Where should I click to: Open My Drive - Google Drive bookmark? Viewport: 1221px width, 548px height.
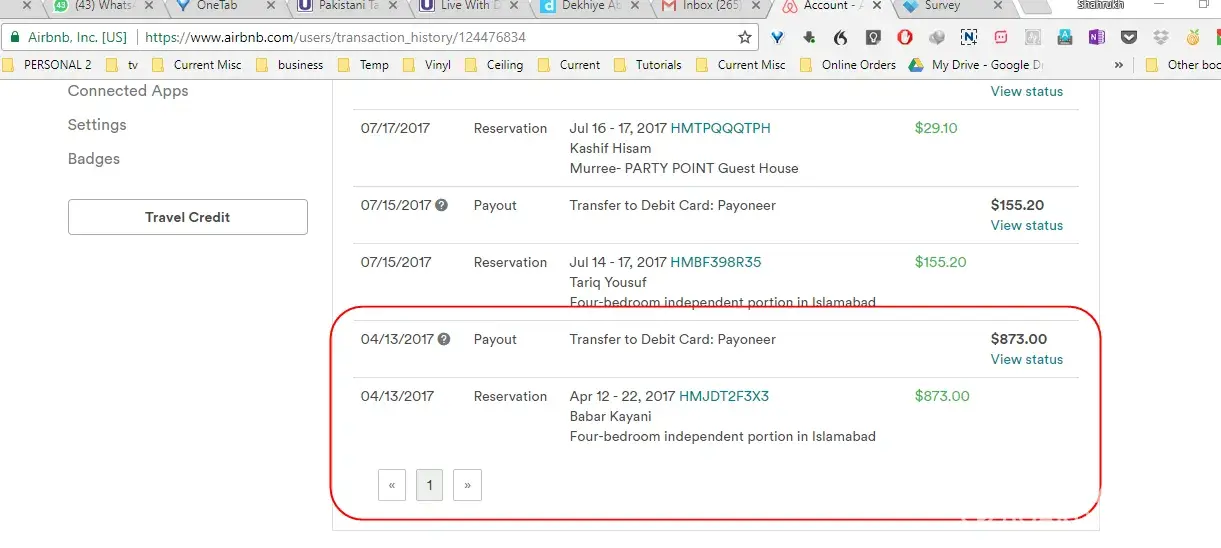click(976, 65)
